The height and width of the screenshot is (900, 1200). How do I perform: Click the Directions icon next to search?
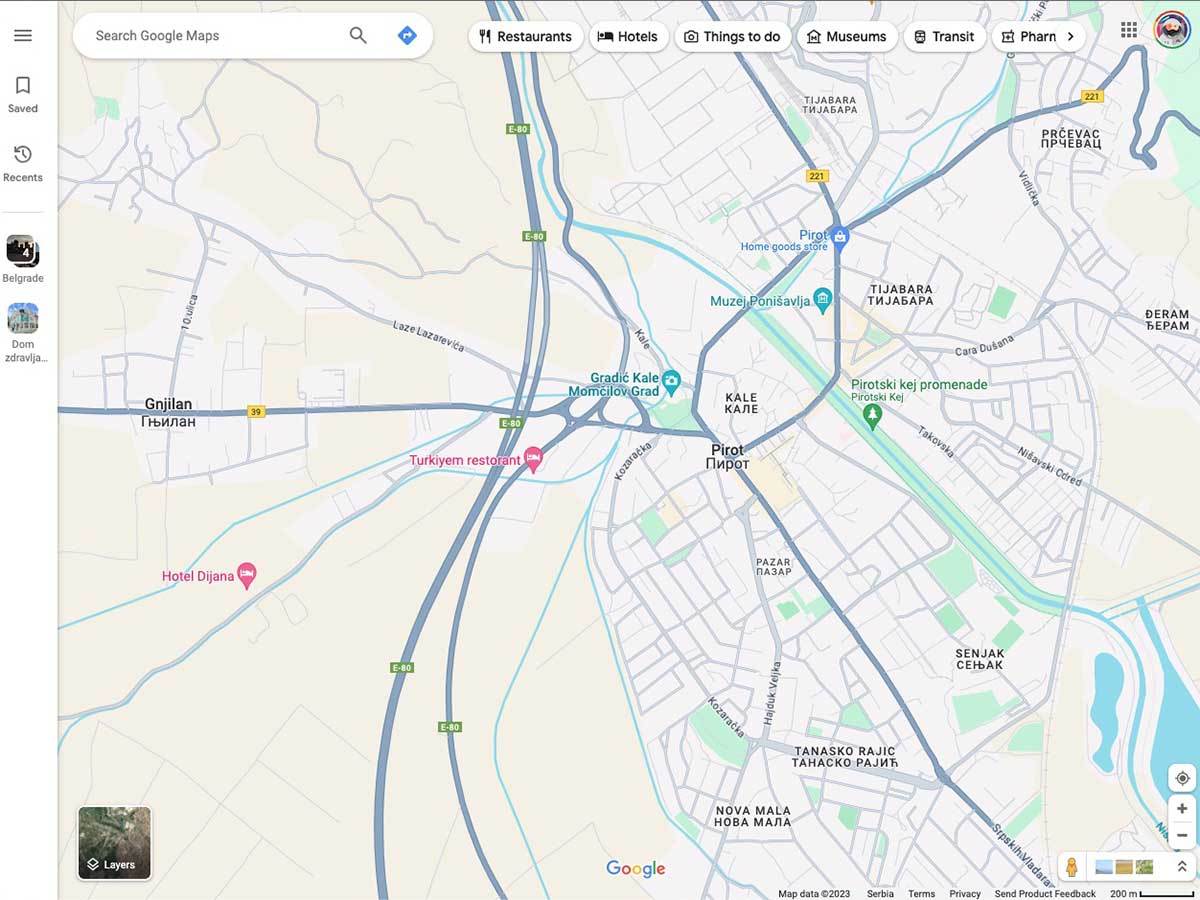[x=406, y=35]
